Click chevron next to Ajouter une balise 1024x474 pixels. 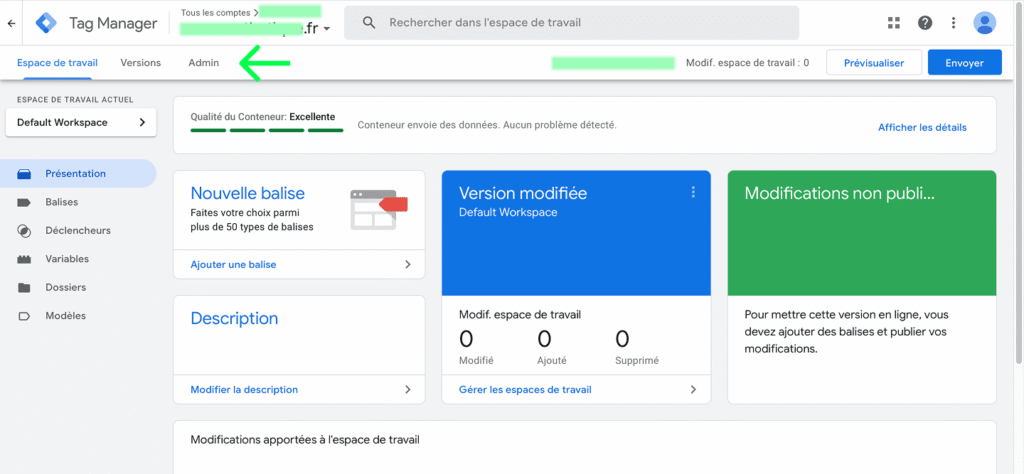[x=408, y=265]
